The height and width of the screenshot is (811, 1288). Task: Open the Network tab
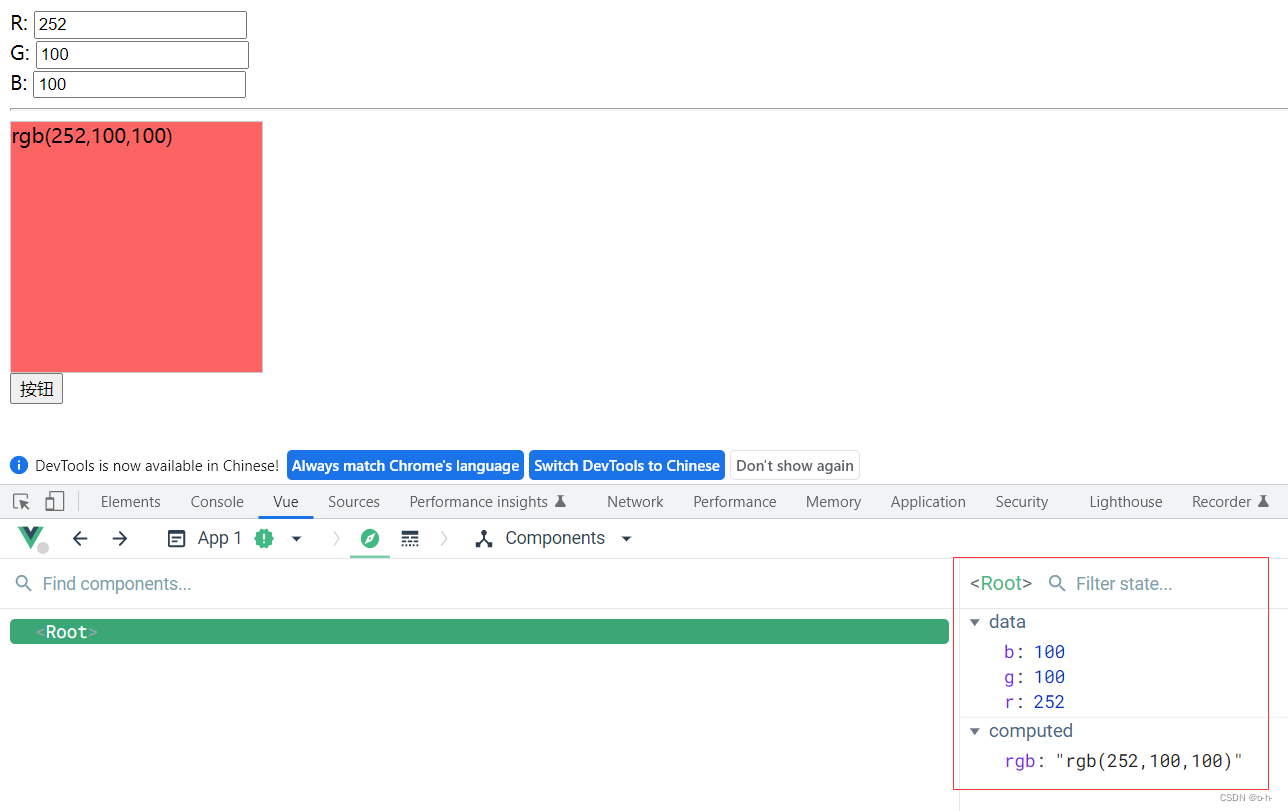pos(635,501)
